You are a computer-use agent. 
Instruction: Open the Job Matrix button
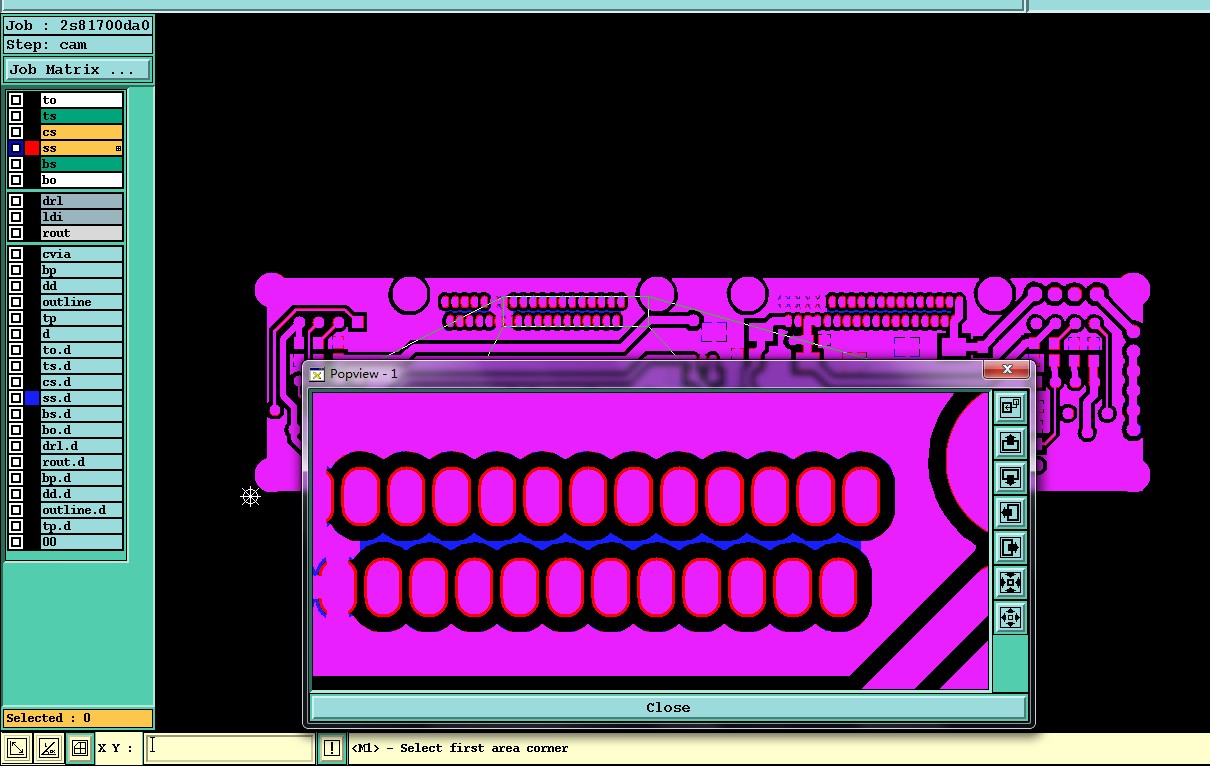78,70
